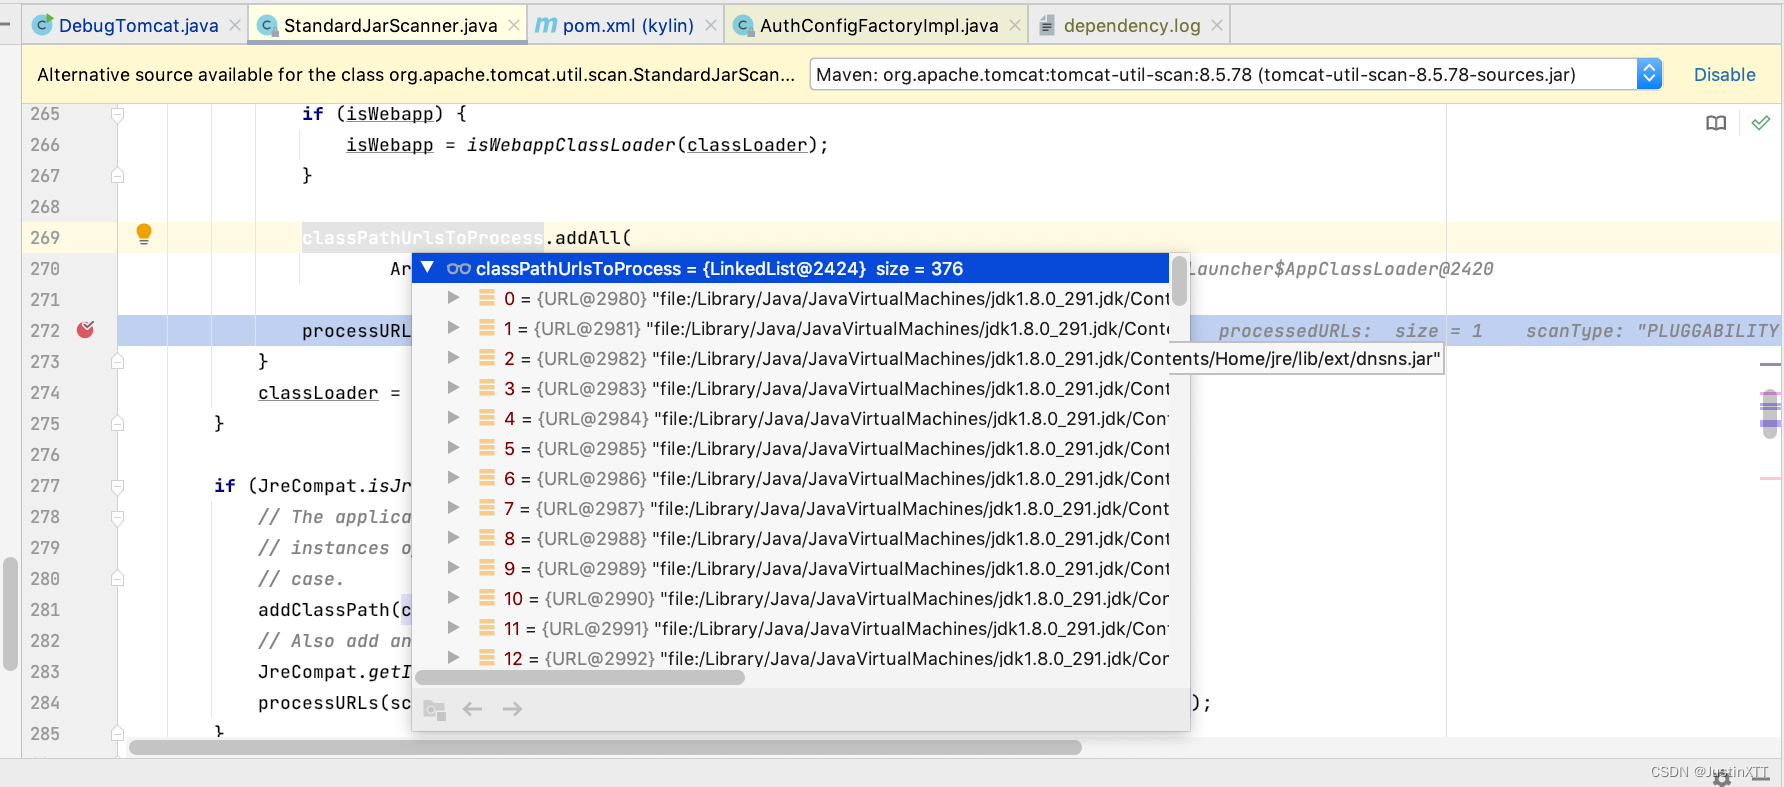Click the Disable link in the banner
Viewport: 1784px width, 787px height.
1724,74
